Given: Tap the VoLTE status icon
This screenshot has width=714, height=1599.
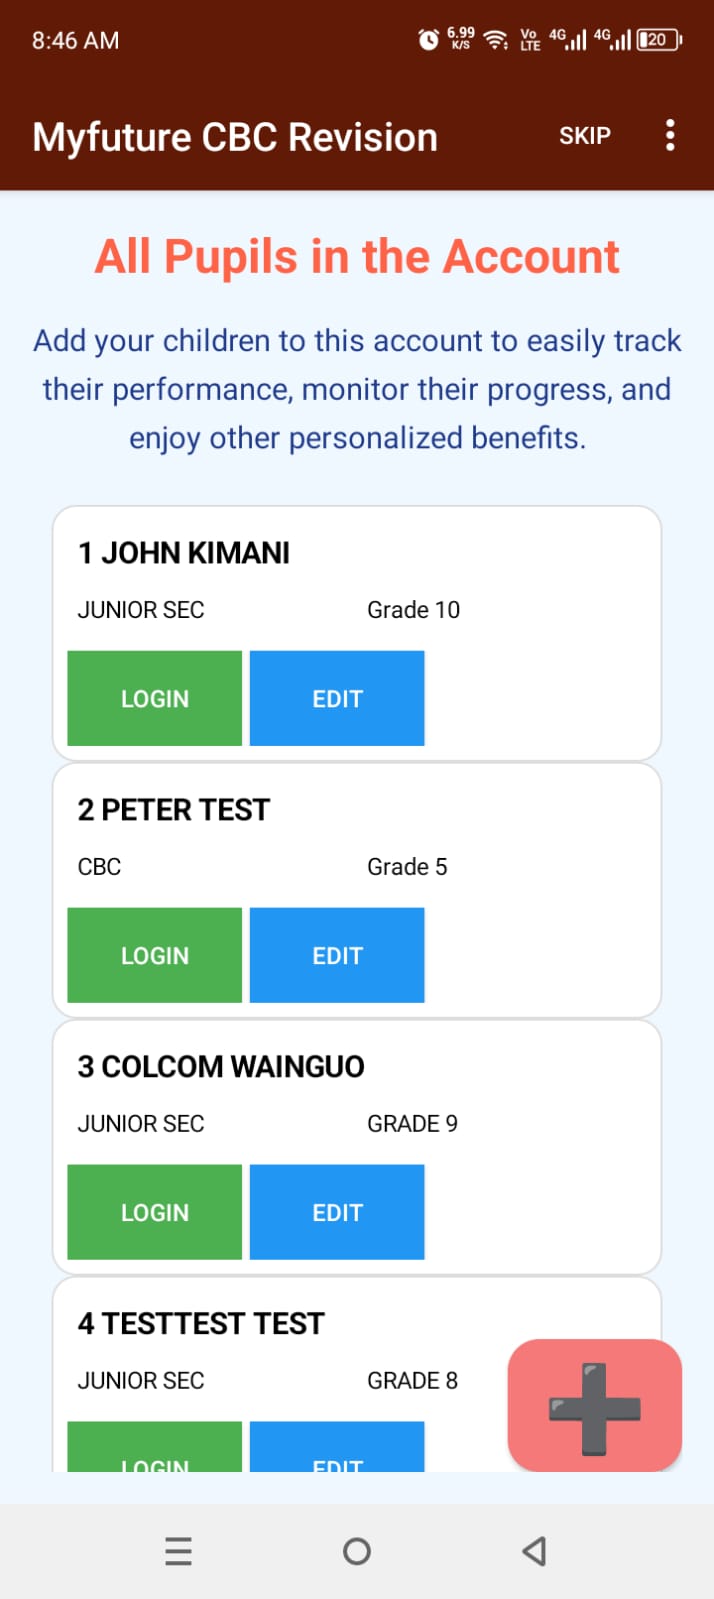Looking at the screenshot, I should tap(528, 40).
